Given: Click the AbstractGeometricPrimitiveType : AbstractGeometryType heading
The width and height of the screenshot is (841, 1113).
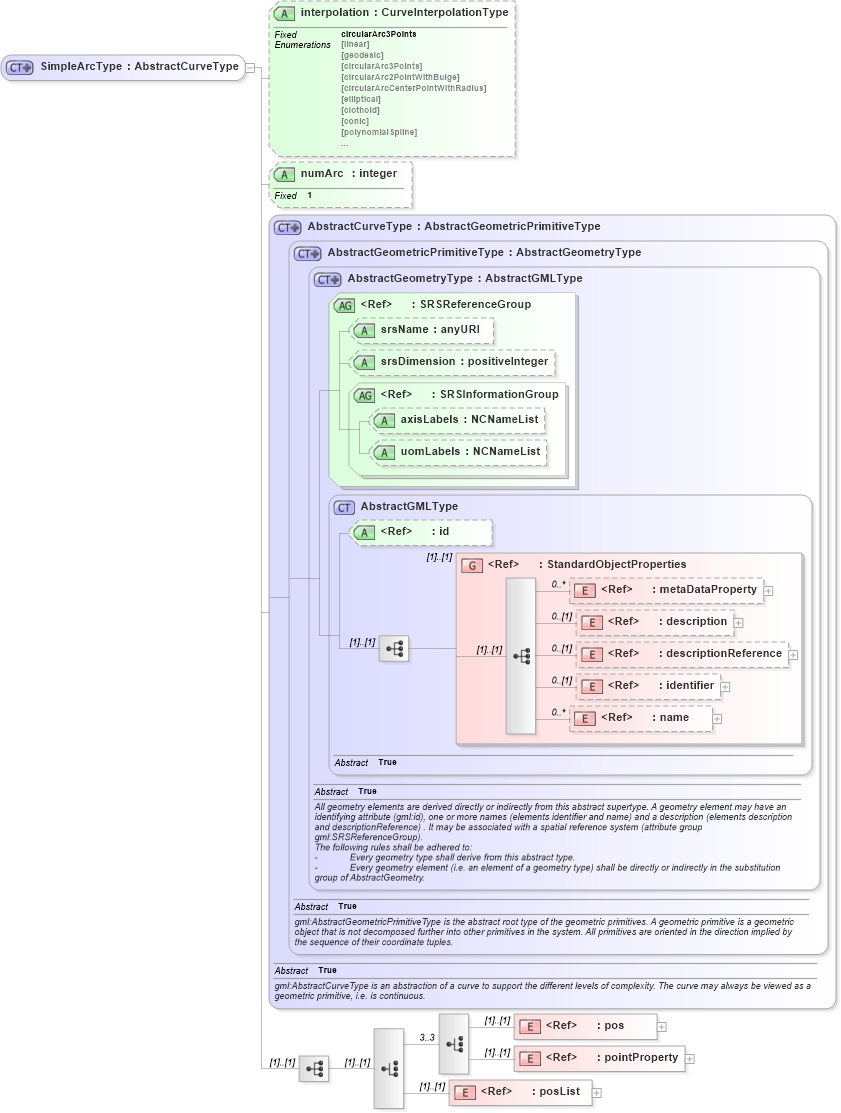Looking at the screenshot, I should click(x=484, y=252).
